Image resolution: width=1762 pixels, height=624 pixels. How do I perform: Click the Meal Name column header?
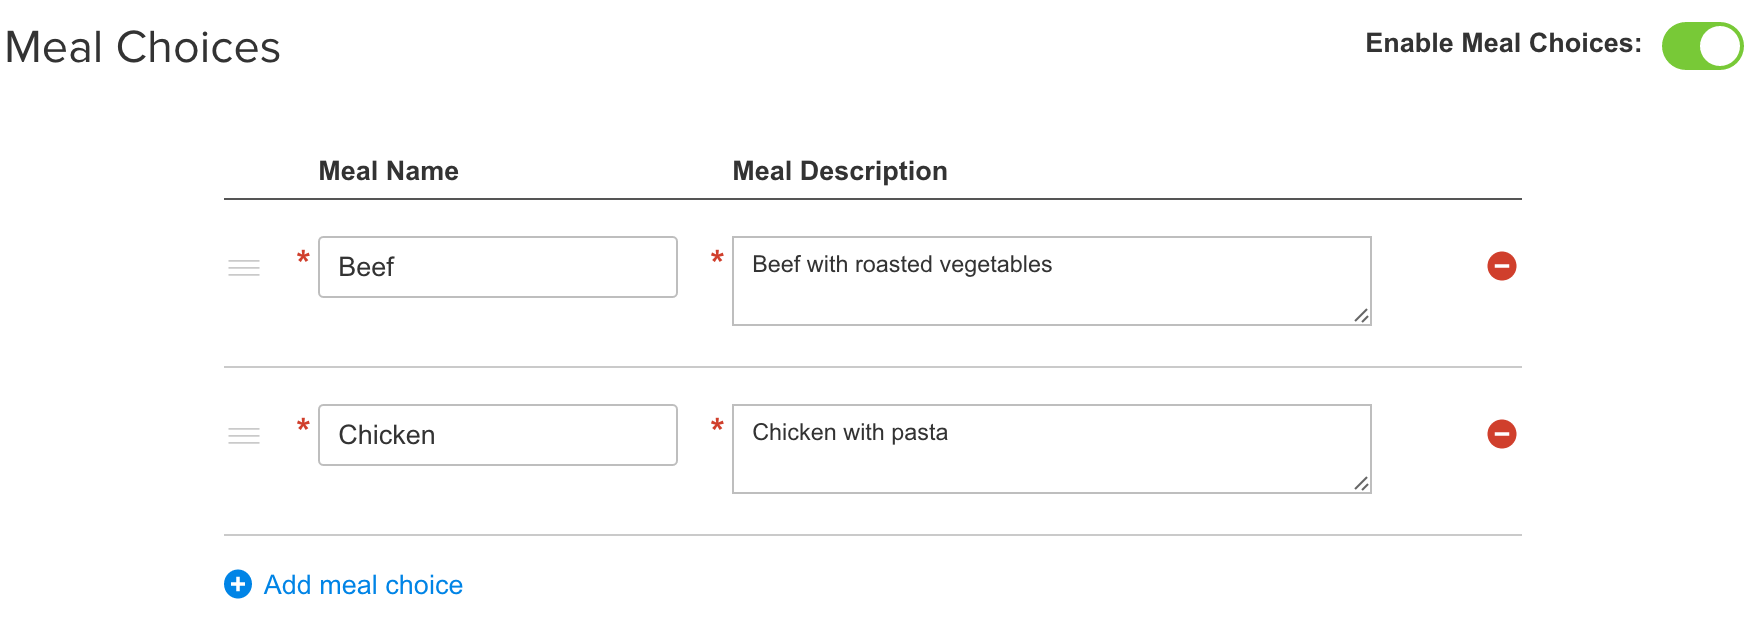(388, 171)
